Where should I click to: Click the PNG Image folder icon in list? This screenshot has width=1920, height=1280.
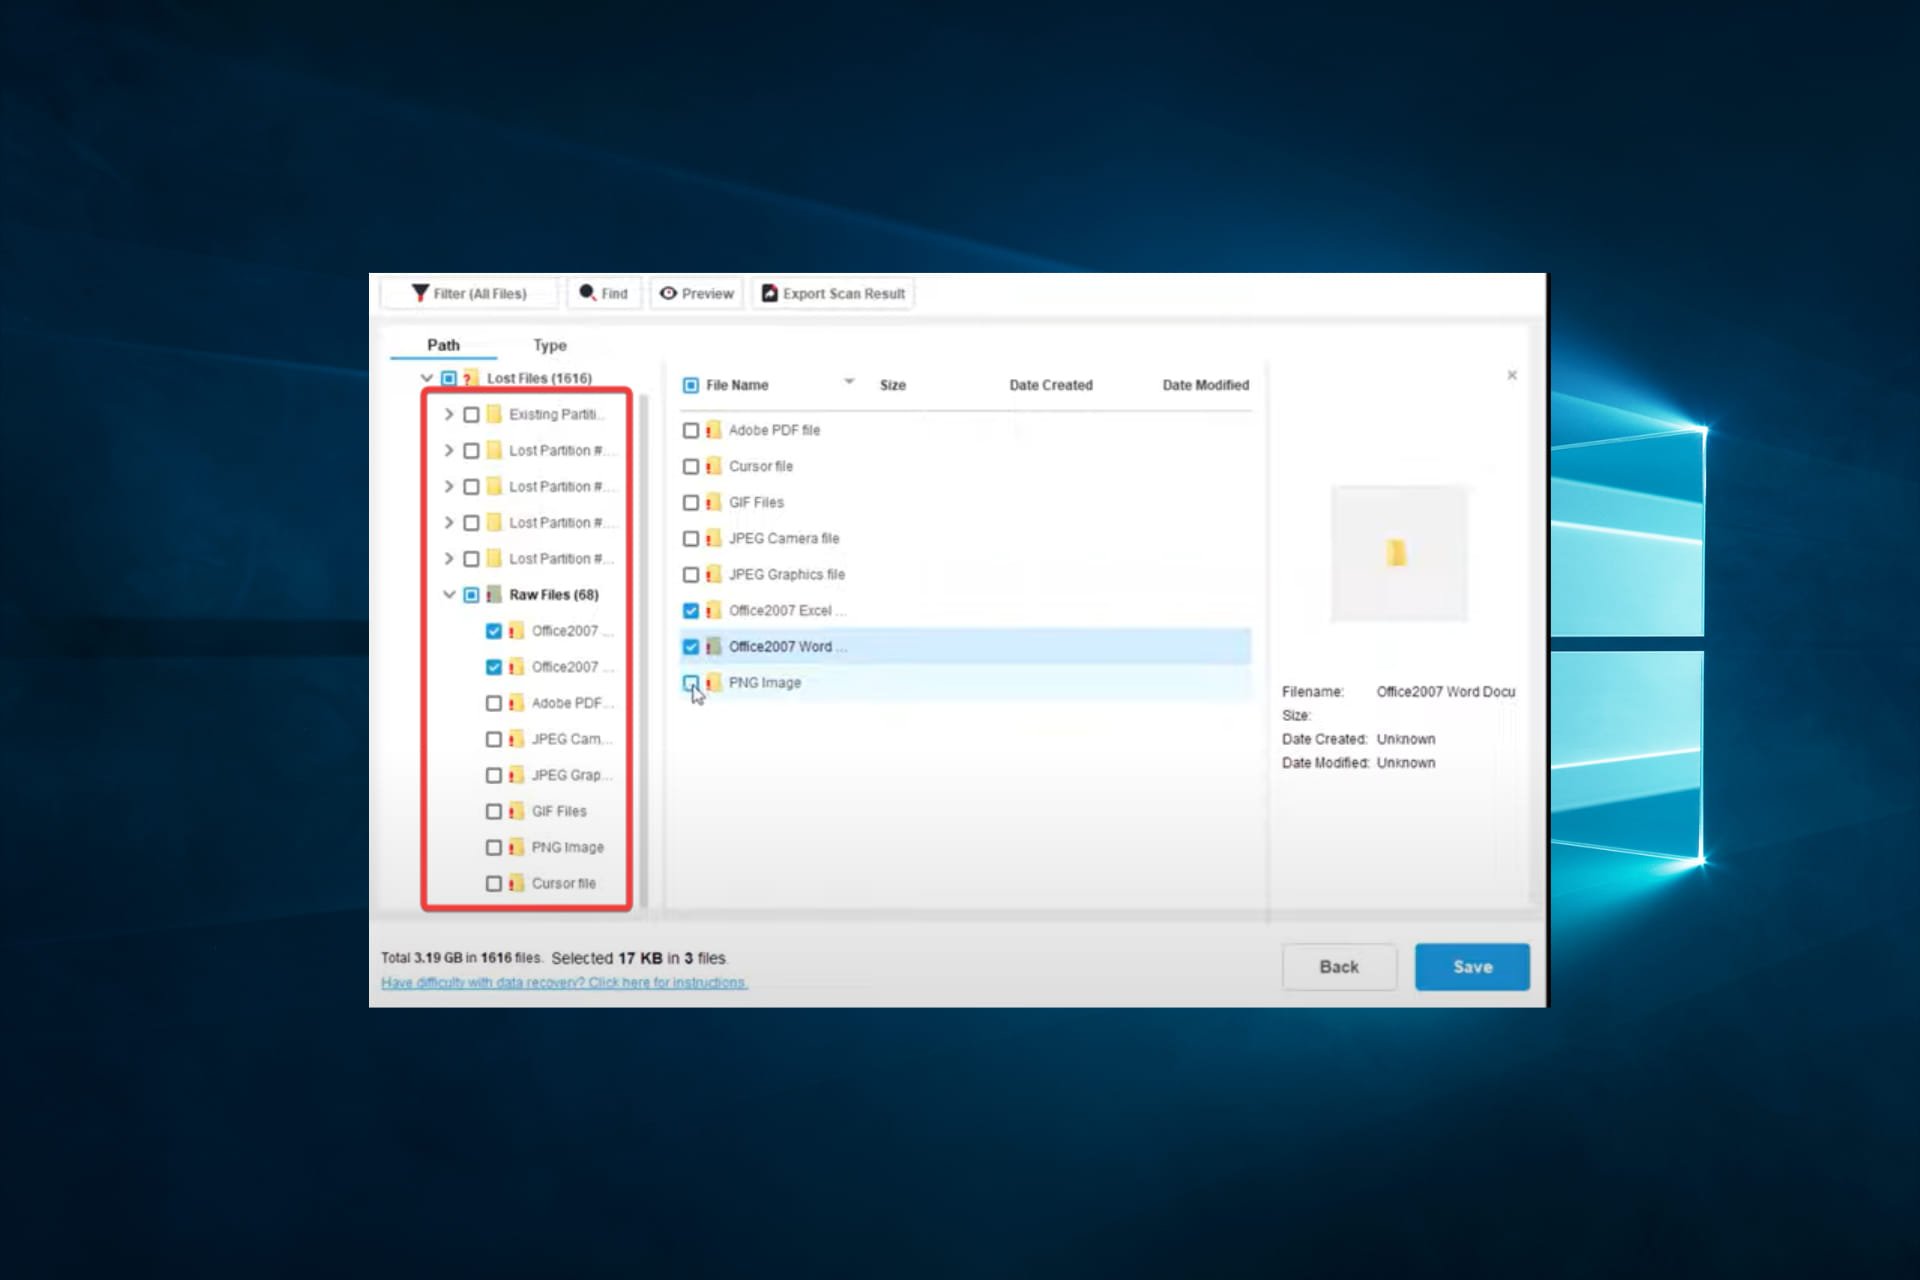click(x=713, y=682)
